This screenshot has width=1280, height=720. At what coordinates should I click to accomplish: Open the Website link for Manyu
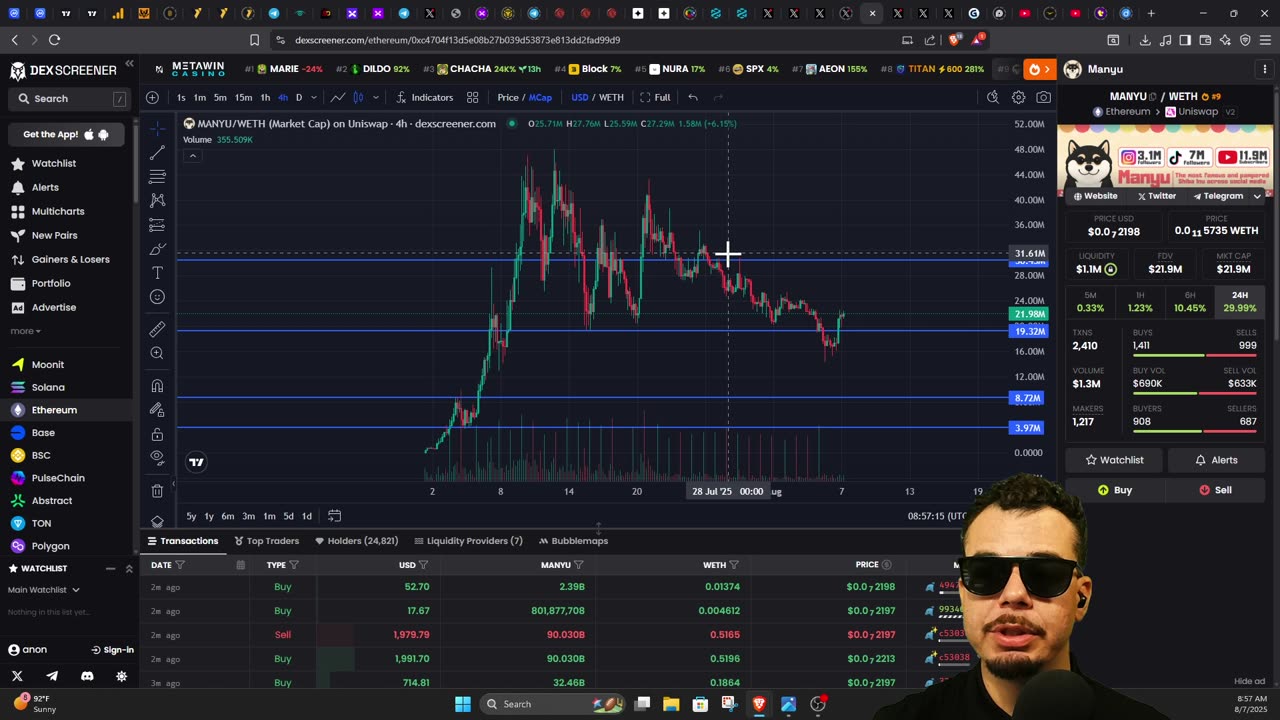click(x=1096, y=196)
